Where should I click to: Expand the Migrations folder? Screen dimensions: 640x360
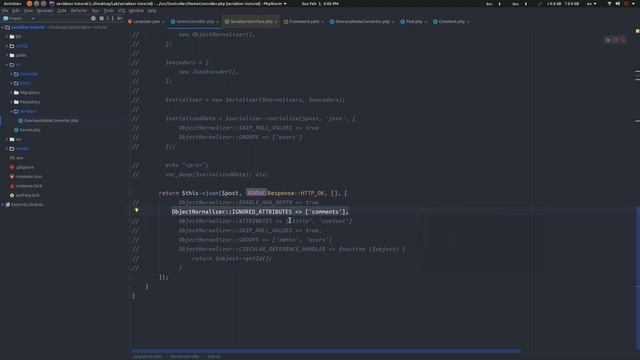pyautogui.click(x=11, y=93)
